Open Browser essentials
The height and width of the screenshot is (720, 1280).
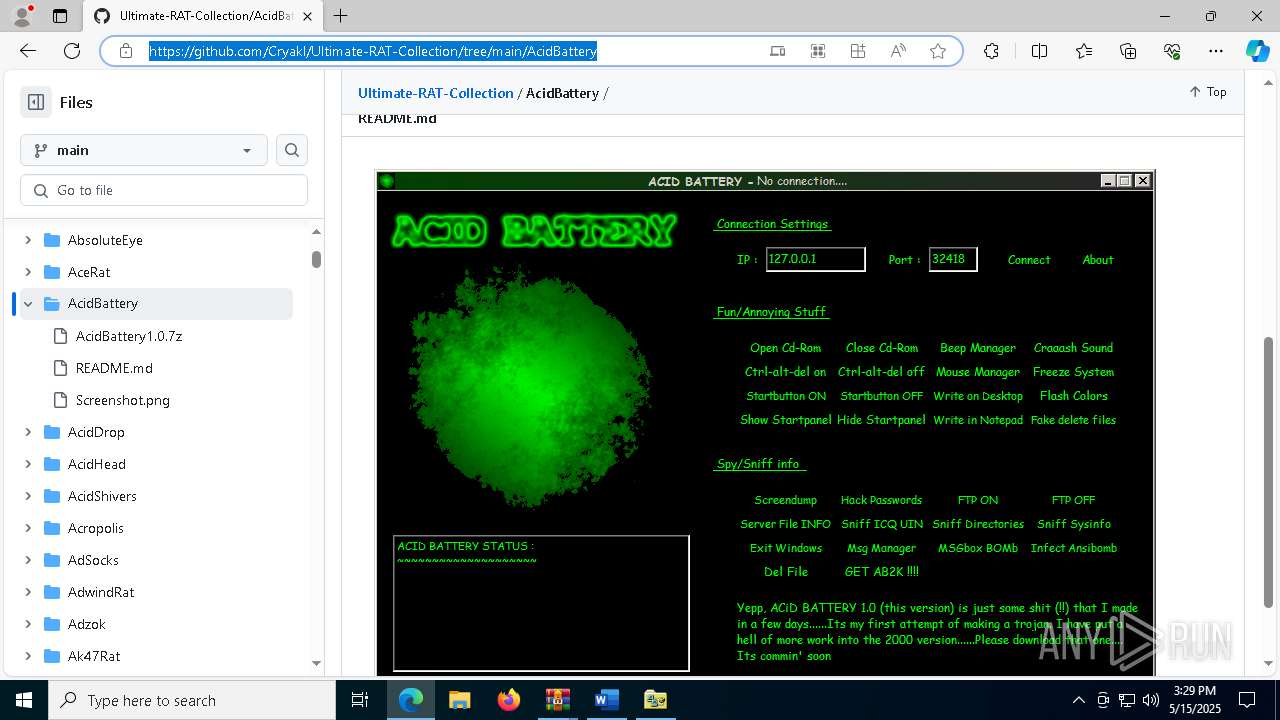pos(1172,51)
